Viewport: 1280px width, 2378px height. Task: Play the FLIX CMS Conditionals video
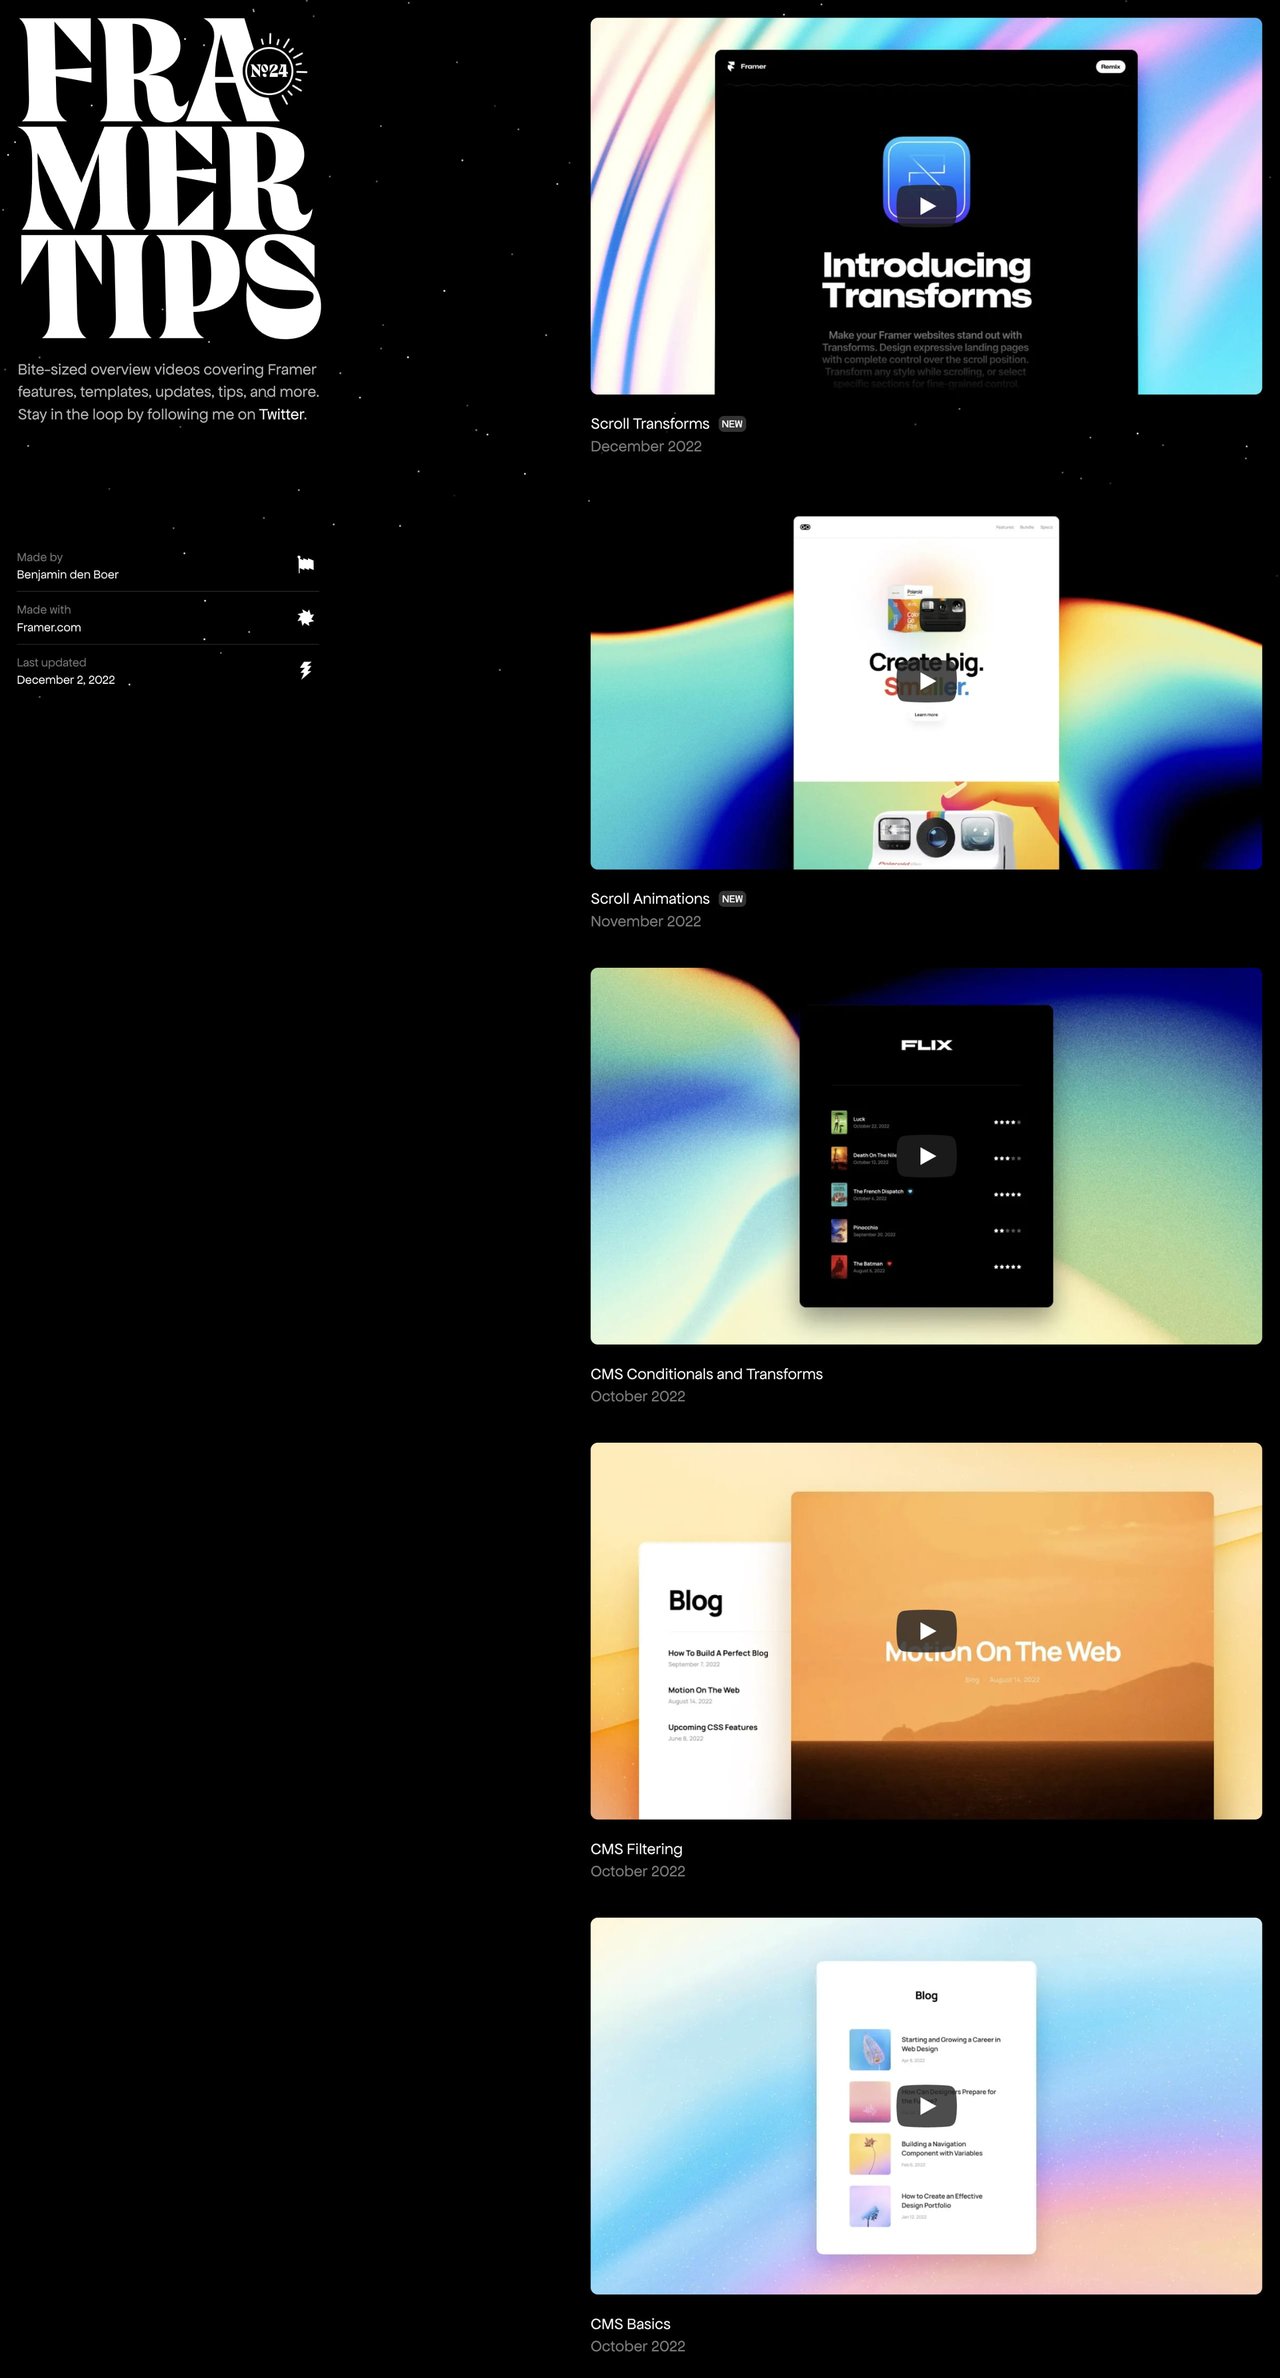[926, 1156]
